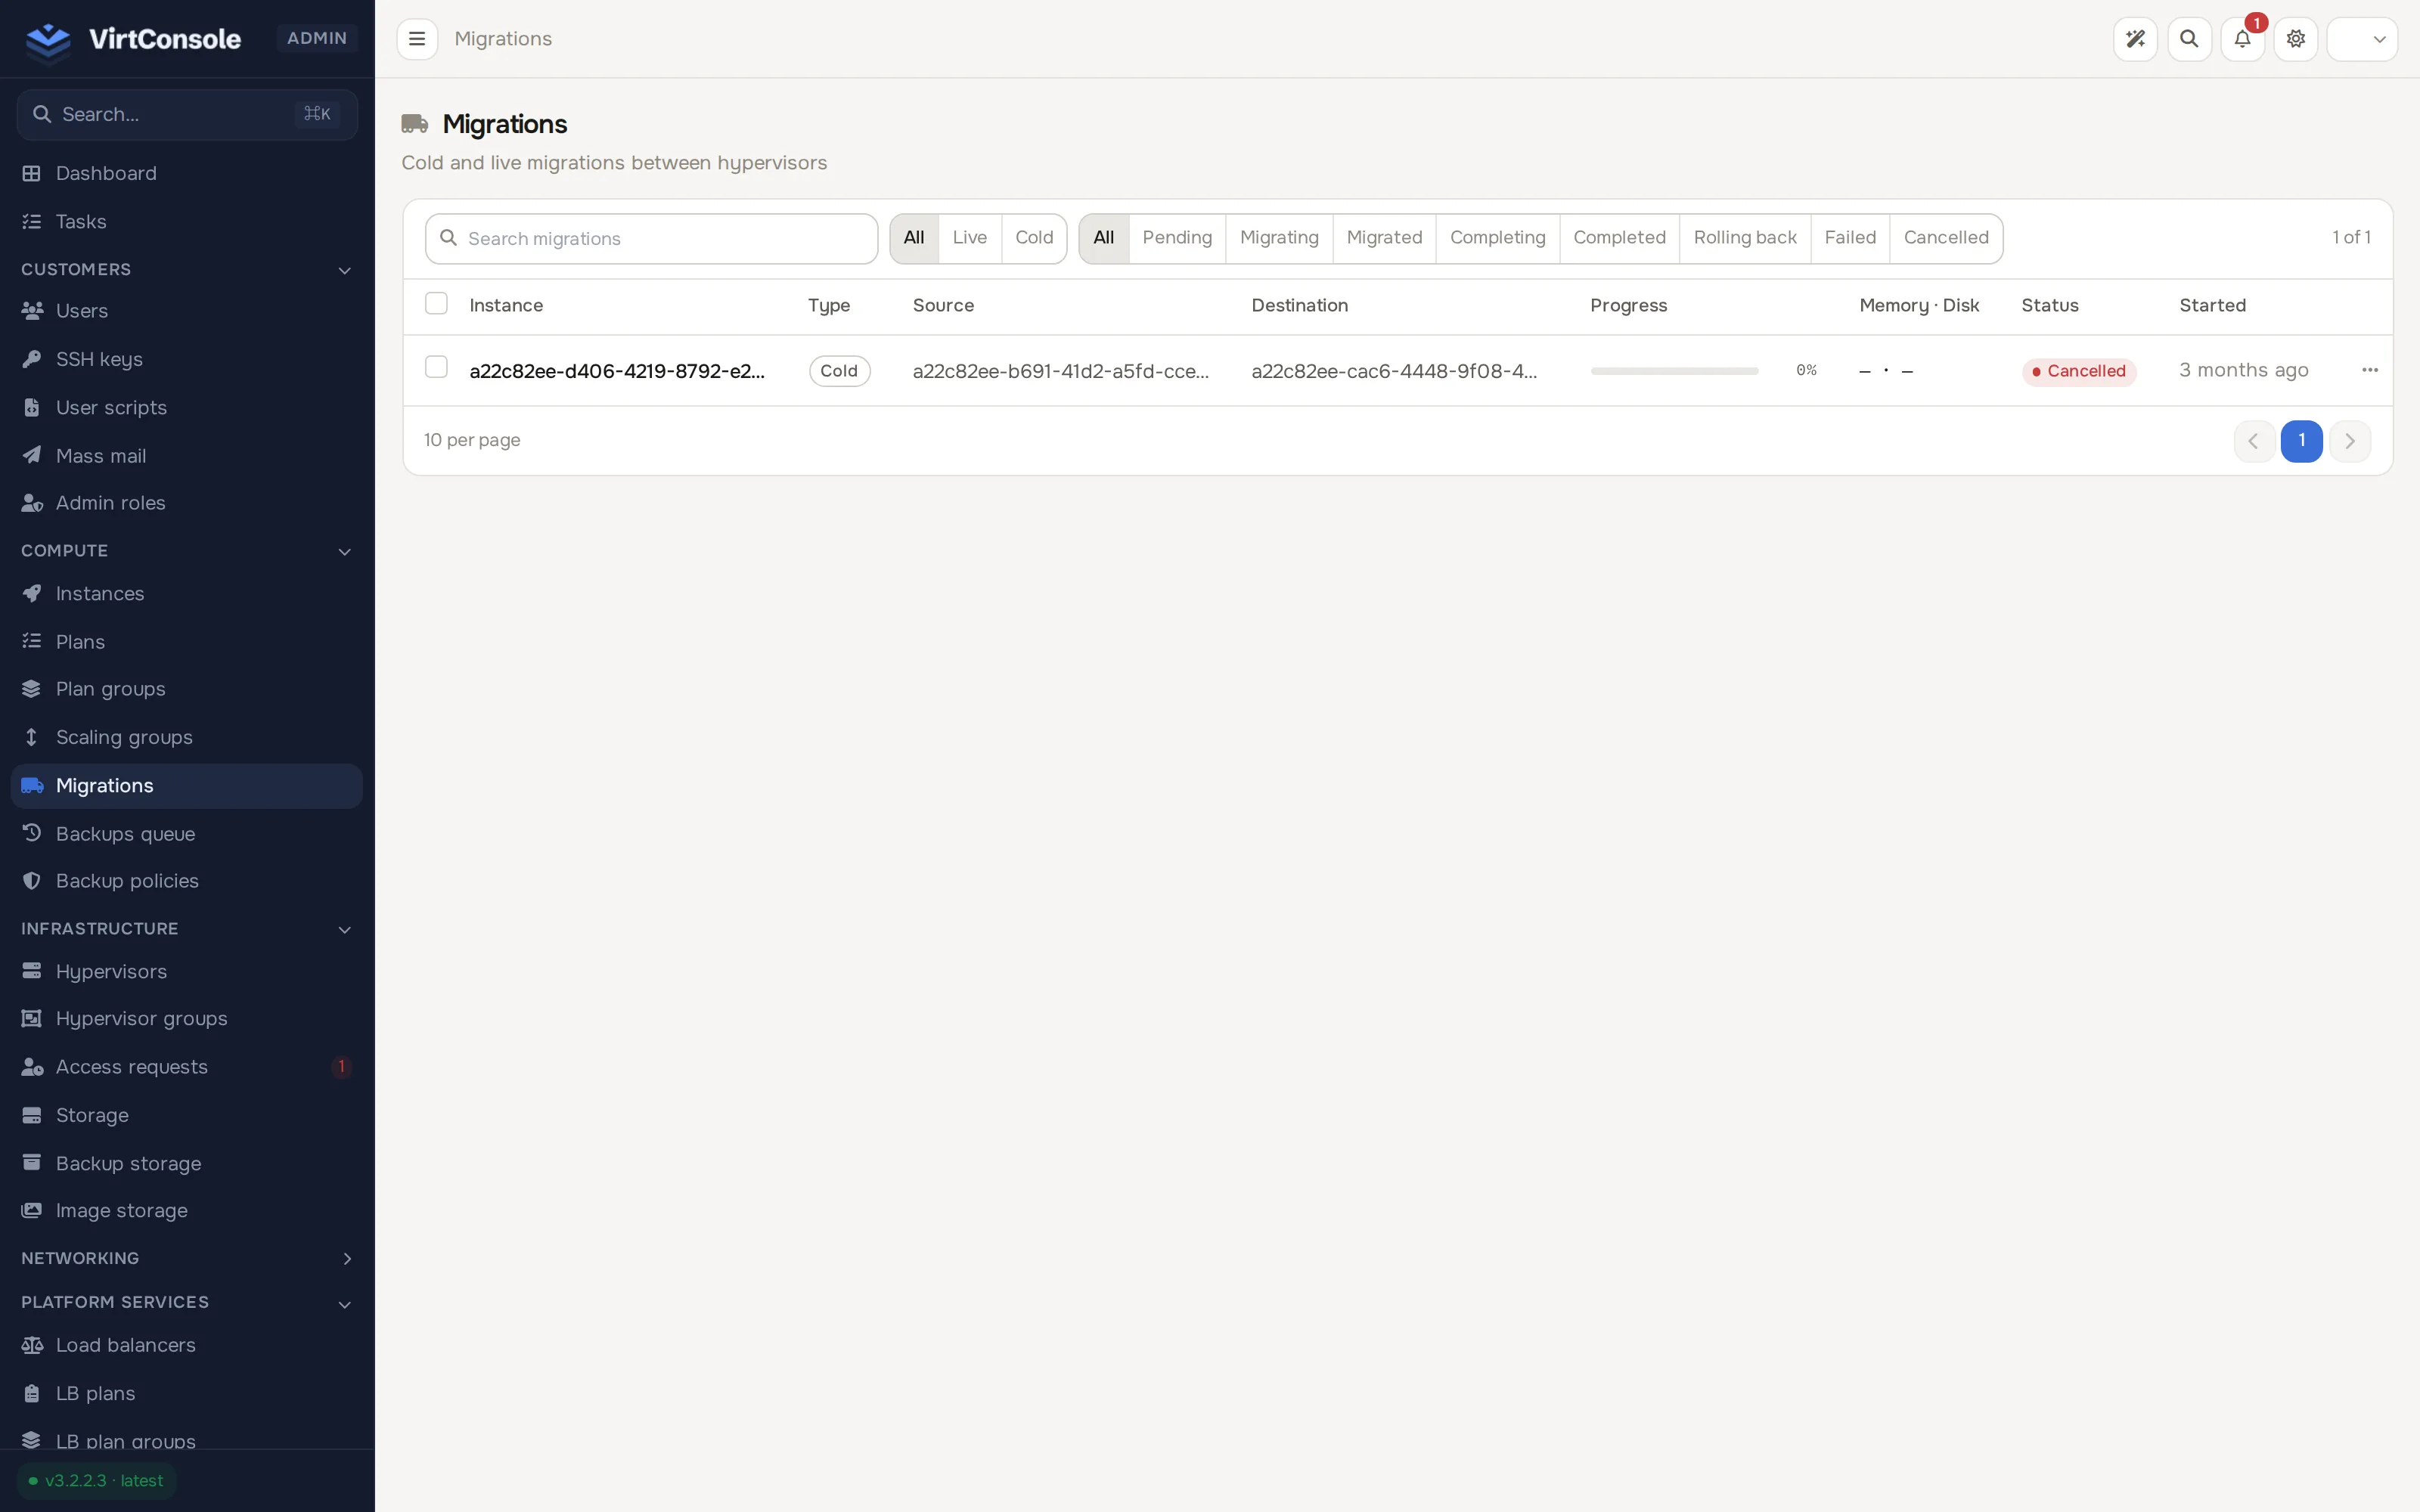This screenshot has width=2420, height=1512.
Task: Open instance a22c82ee-d406-4219-8792 link
Action: pos(617,371)
